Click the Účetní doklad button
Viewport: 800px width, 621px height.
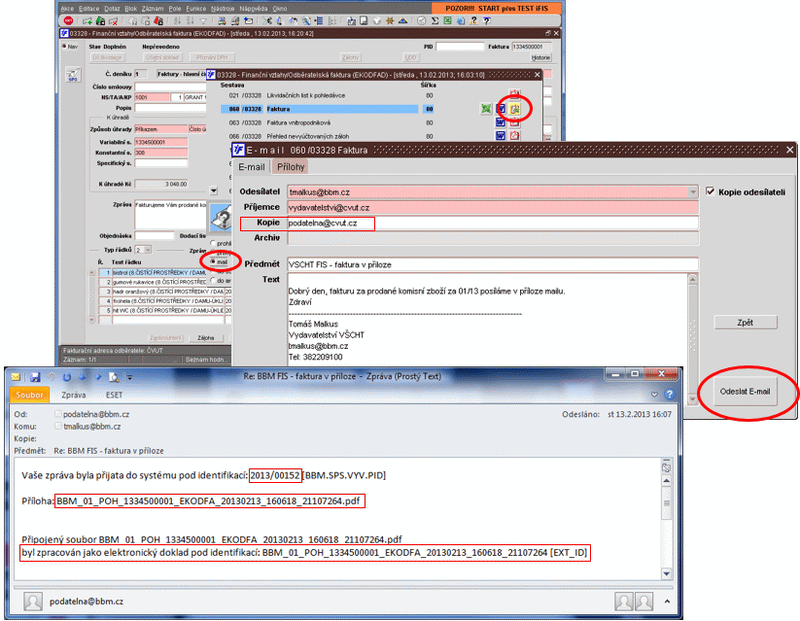click(163, 58)
